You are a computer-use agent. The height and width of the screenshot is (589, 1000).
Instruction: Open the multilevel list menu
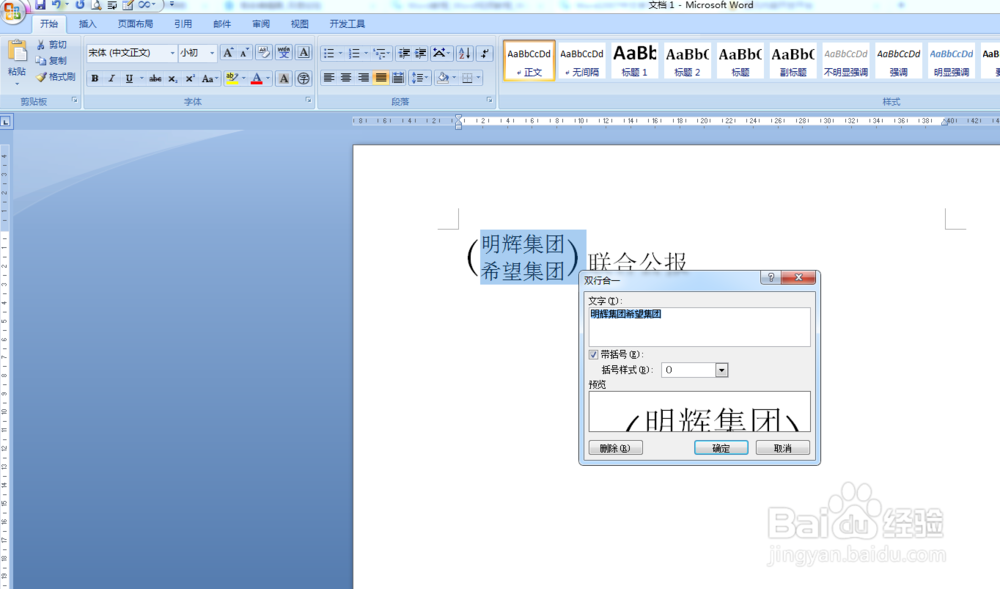tap(381, 53)
